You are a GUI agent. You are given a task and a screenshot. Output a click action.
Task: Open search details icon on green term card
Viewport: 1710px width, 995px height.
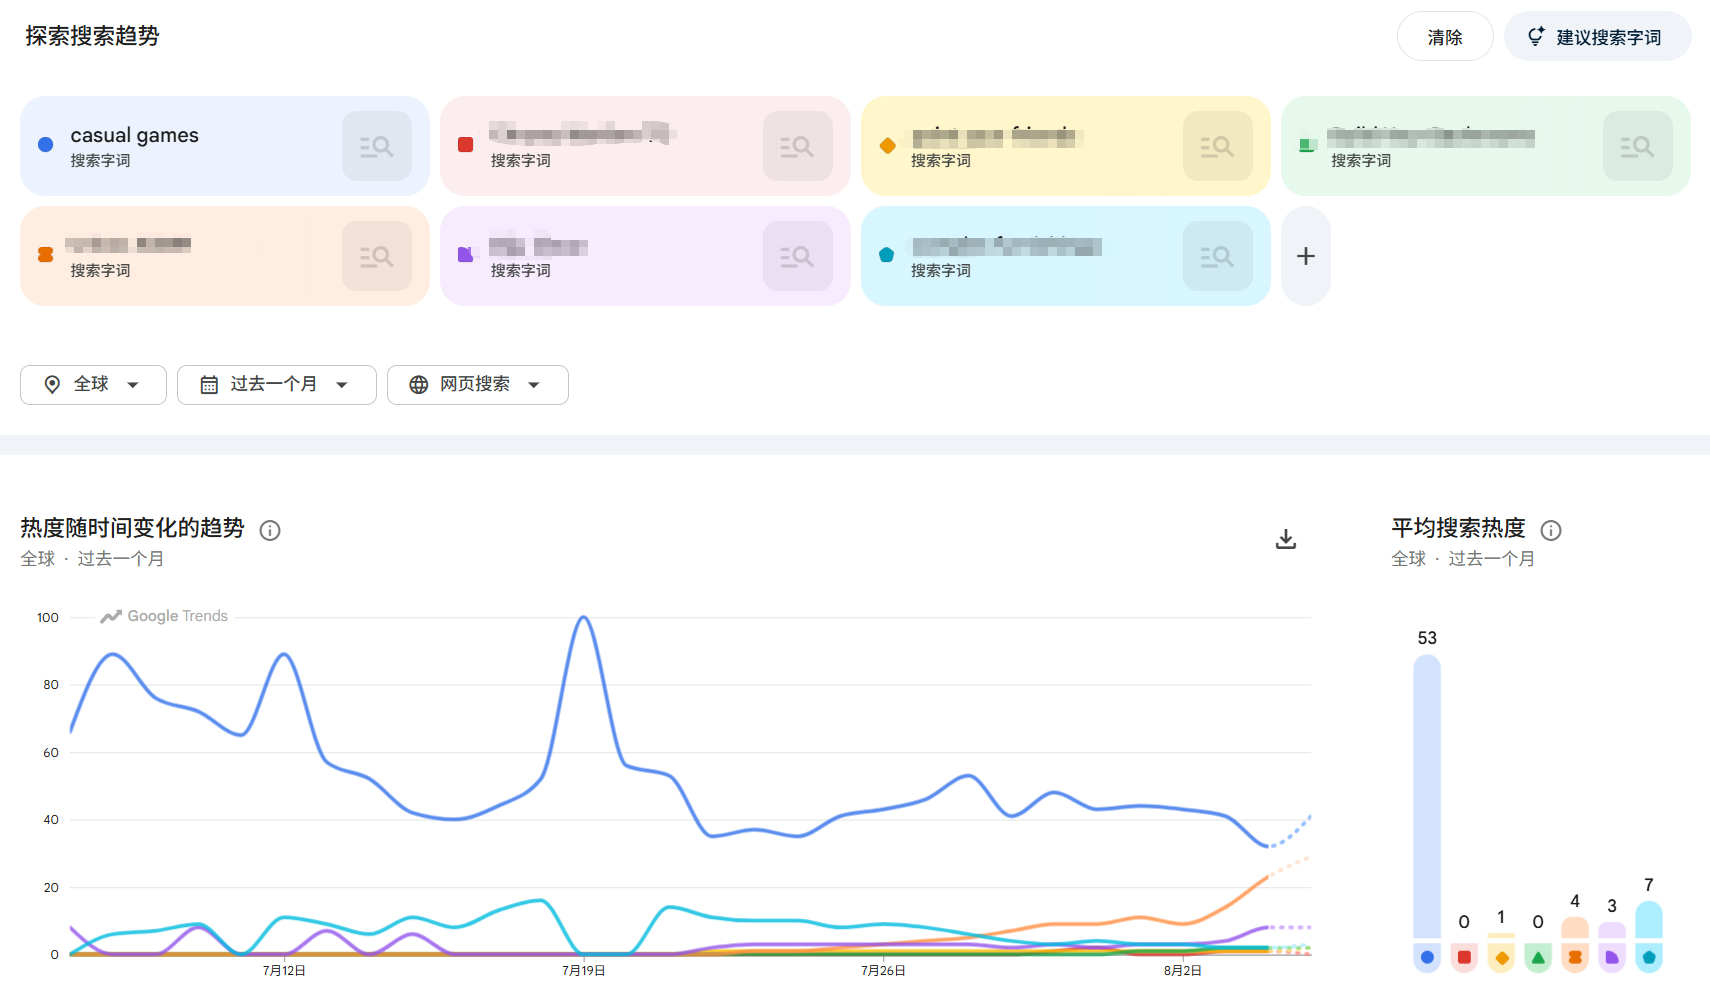(x=1637, y=146)
